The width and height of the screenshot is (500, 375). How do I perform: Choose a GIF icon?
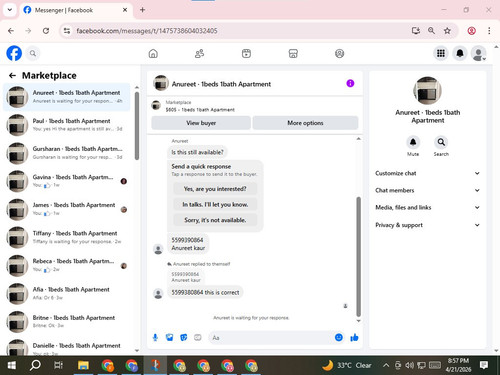198,338
